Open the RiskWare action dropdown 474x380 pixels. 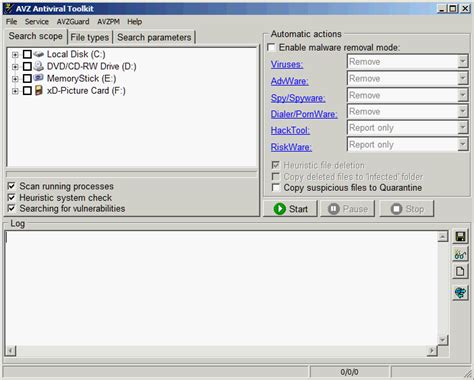pos(462,144)
